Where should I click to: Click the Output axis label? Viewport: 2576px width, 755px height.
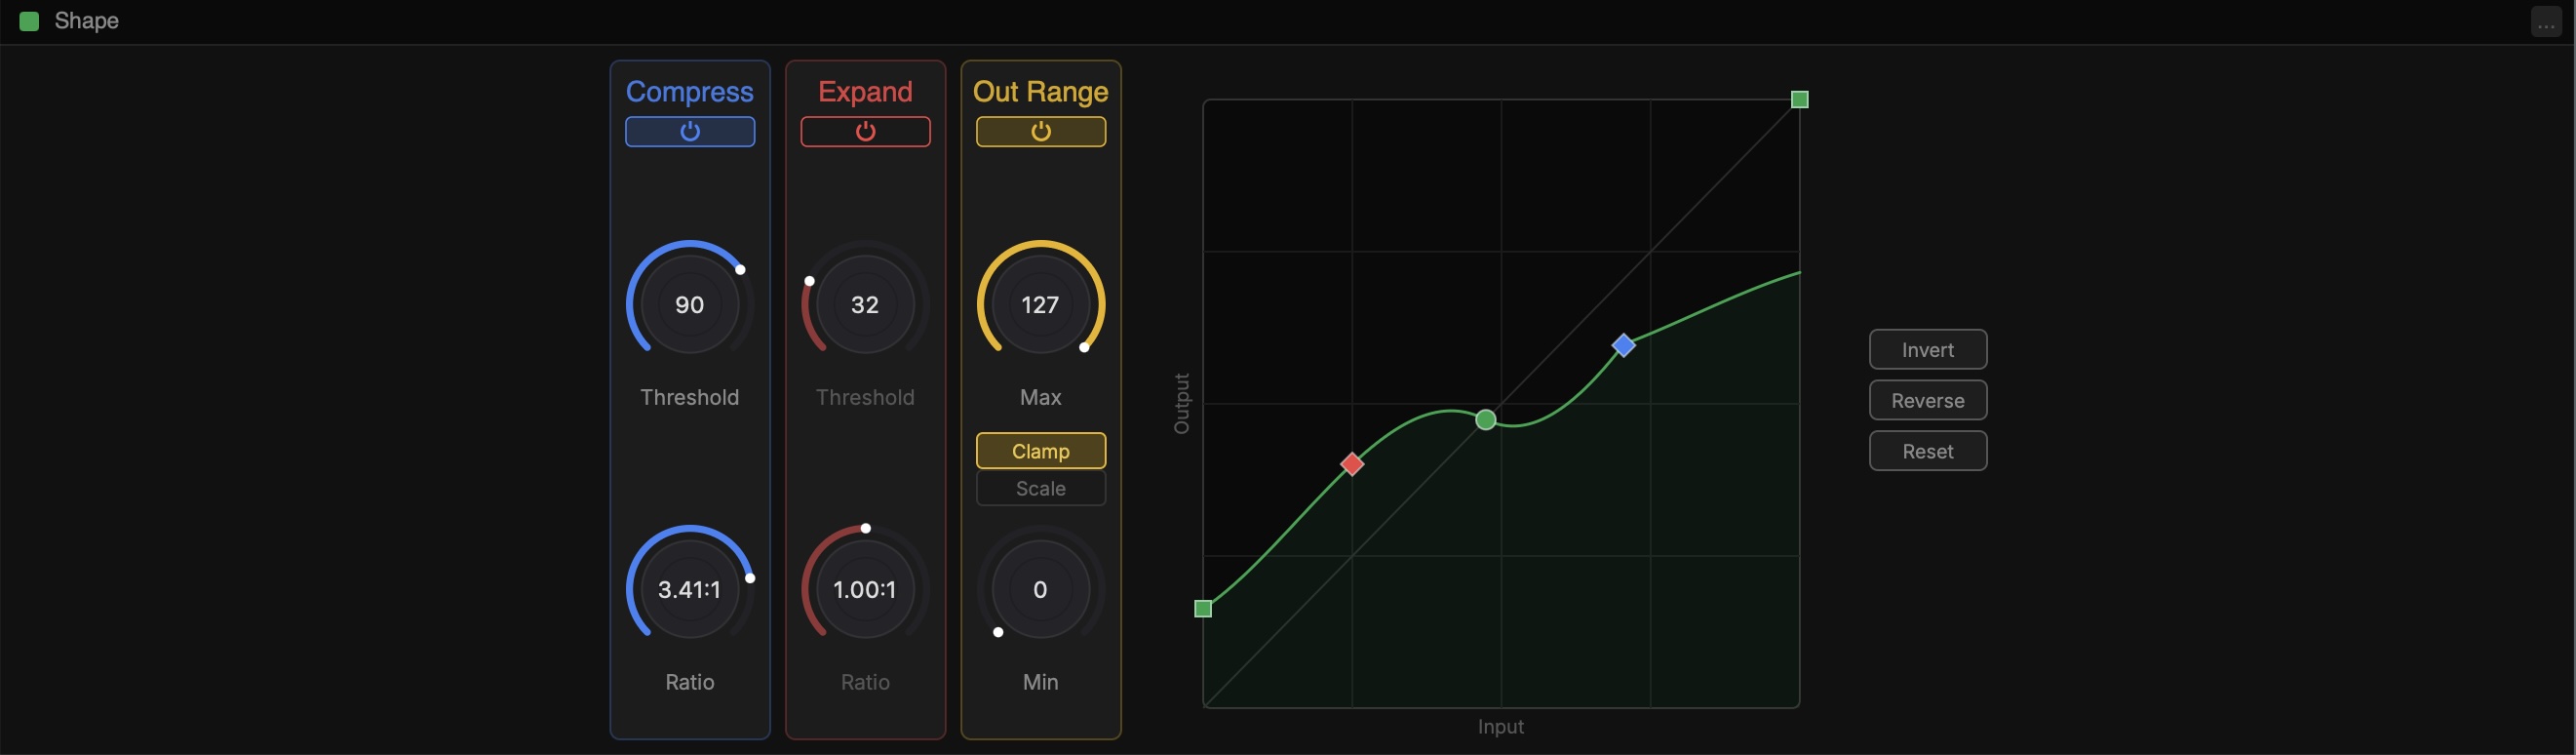point(1182,404)
